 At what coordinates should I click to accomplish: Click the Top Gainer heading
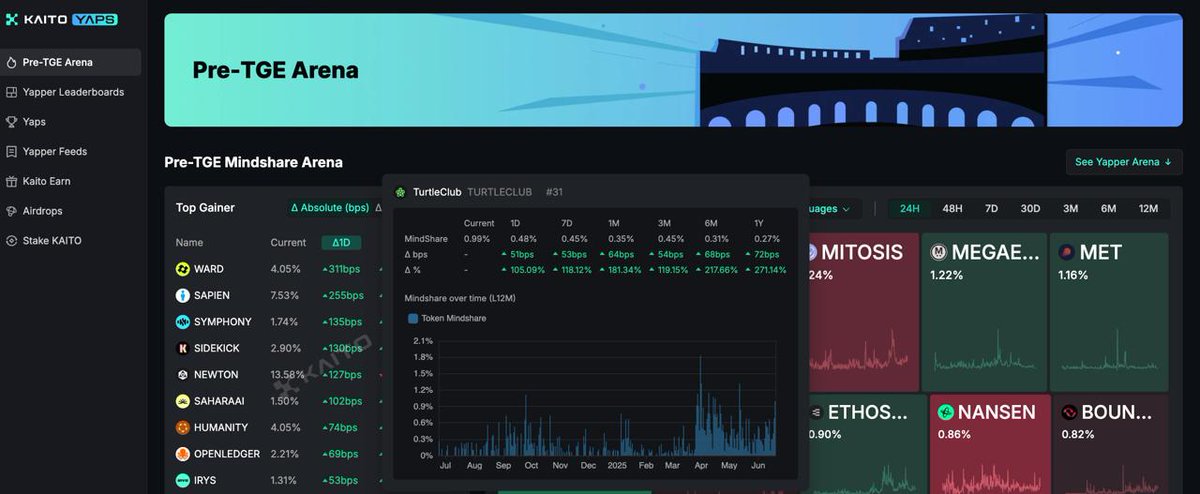coord(205,208)
